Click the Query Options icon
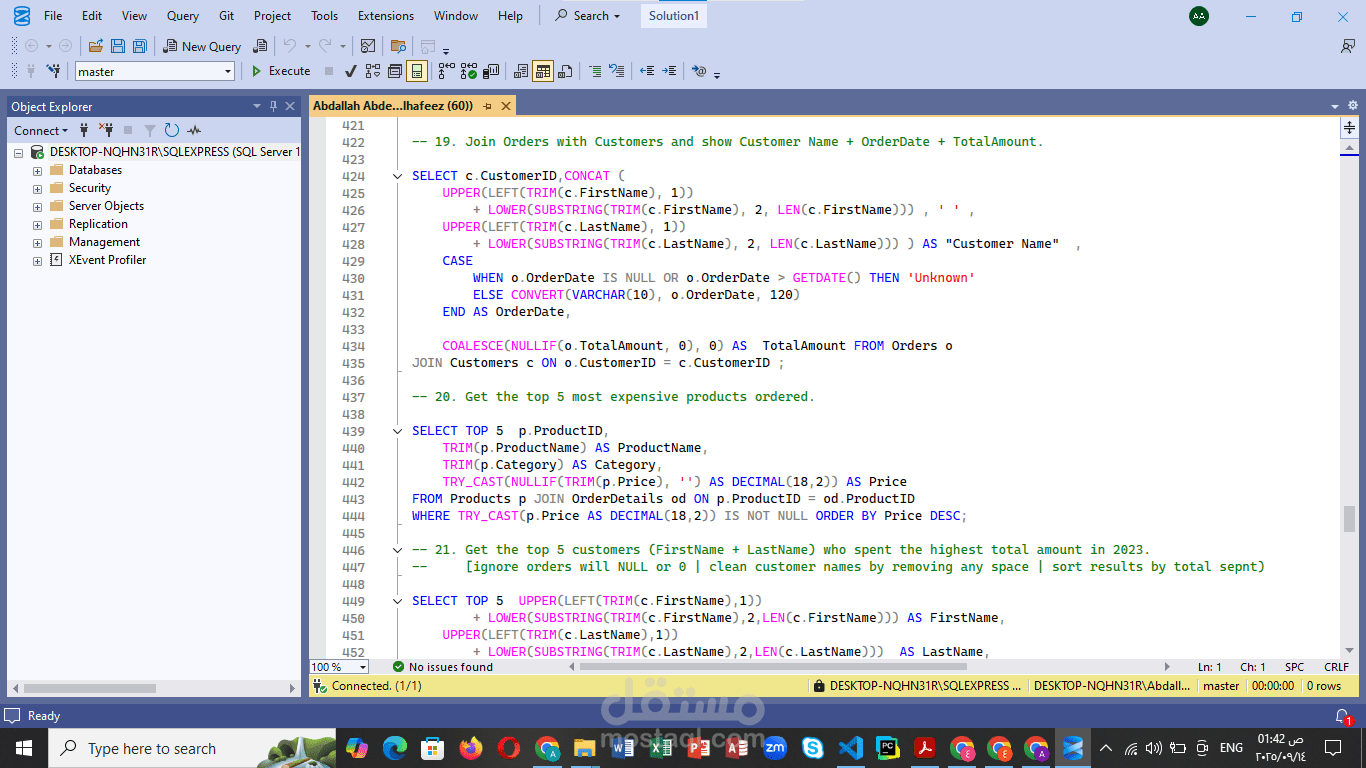The image size is (1366, 768). 395,71
